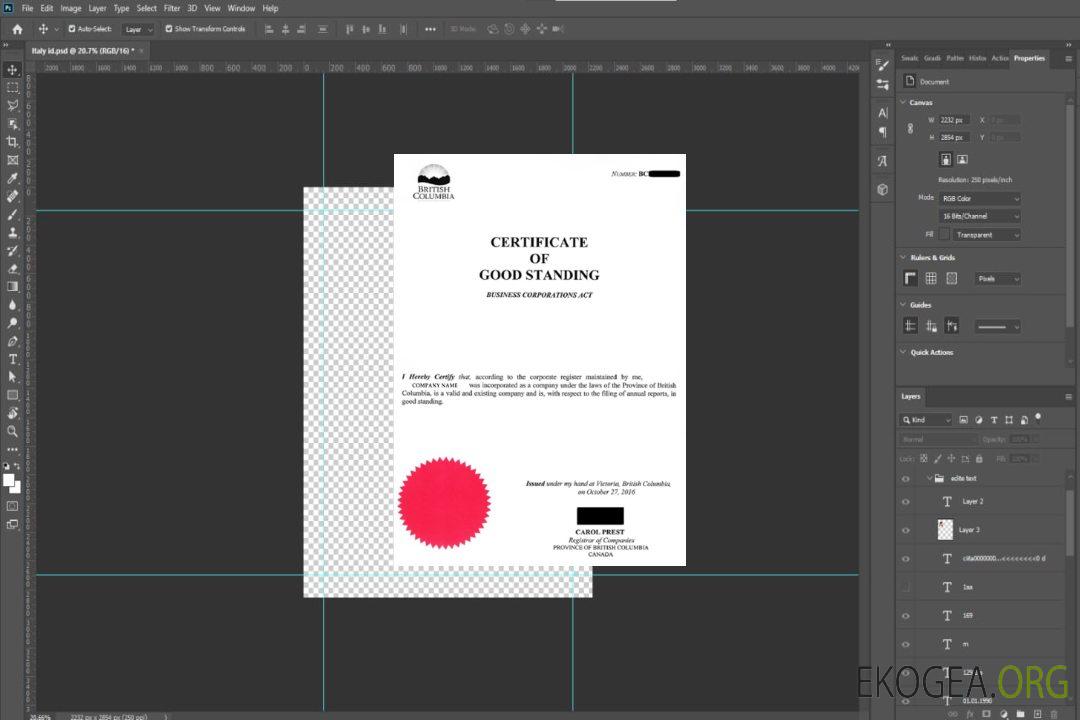The height and width of the screenshot is (720, 1080).
Task: Toggle the Auto-Select checkbox
Action: click(72, 29)
